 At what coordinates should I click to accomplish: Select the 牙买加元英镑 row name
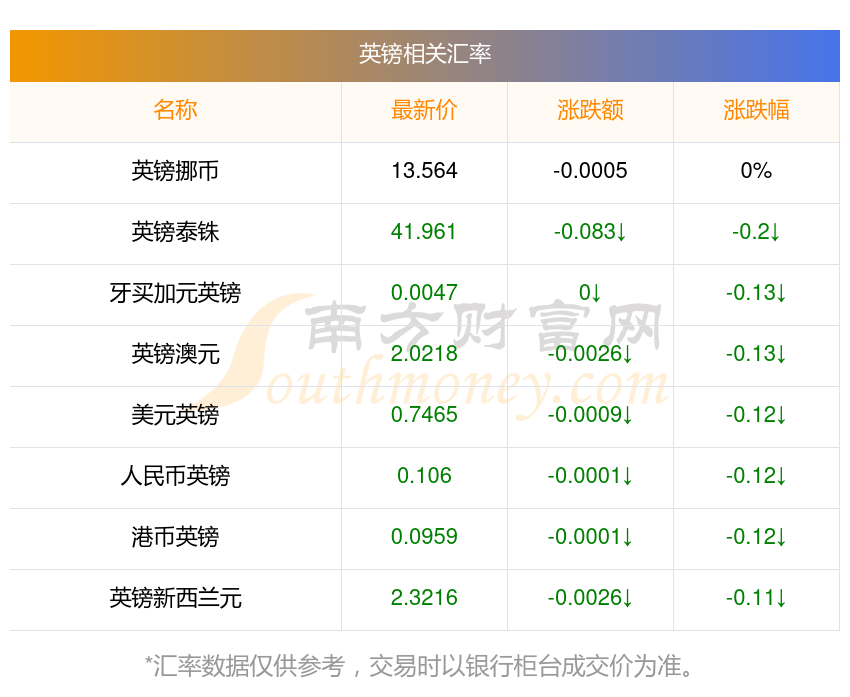(x=175, y=293)
